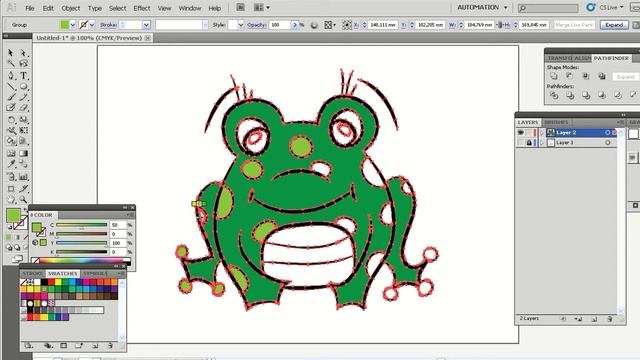Select the Artboard tool

click(11, 189)
